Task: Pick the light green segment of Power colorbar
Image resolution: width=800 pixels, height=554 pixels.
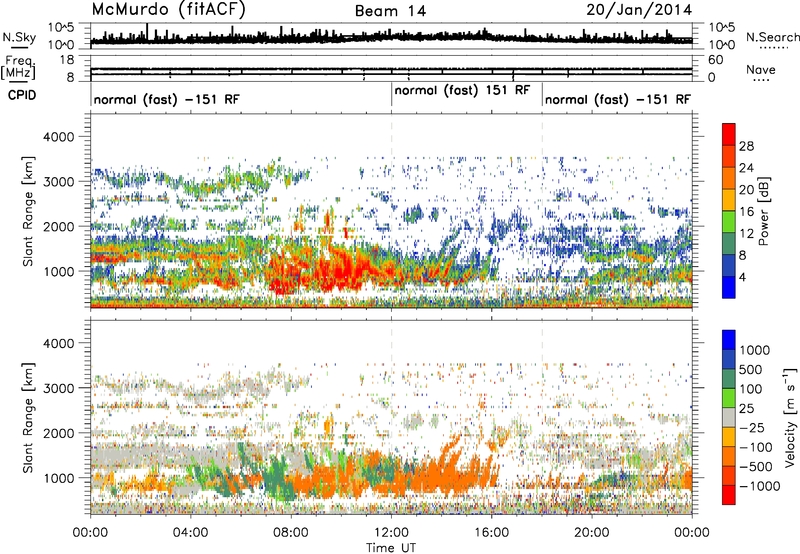Action: click(729, 222)
